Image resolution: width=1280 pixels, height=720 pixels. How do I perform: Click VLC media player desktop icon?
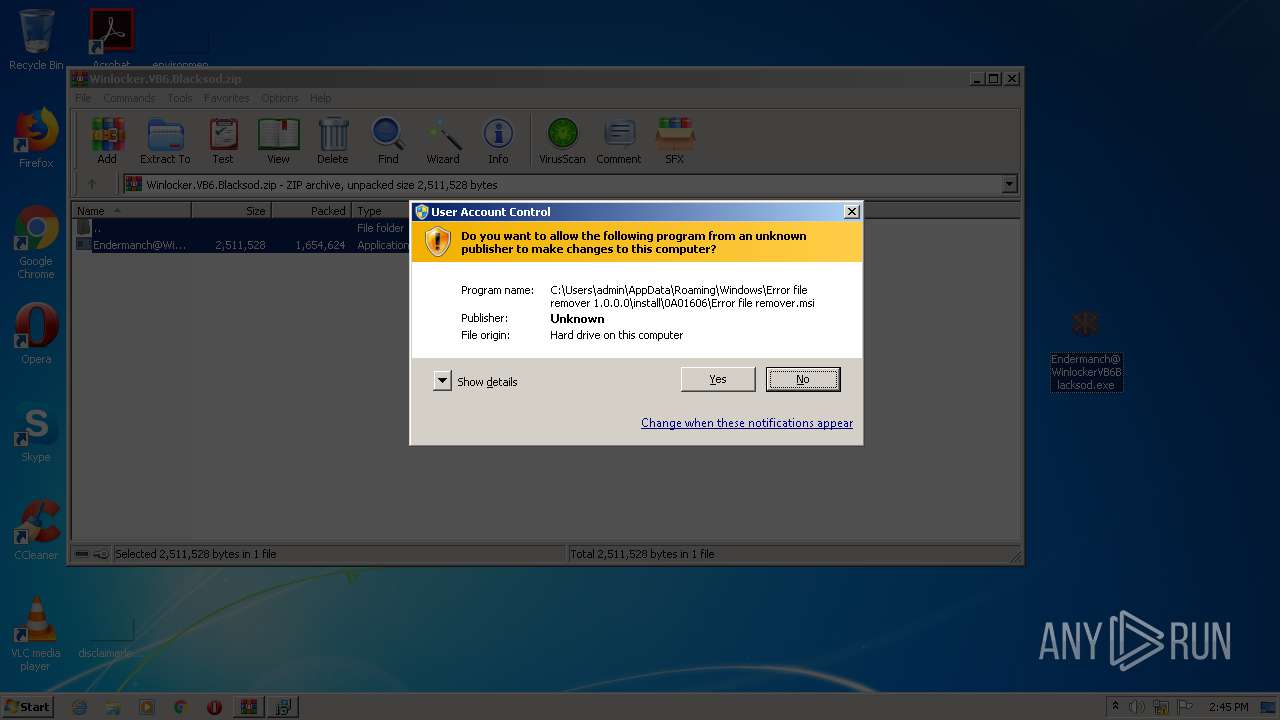[36, 634]
